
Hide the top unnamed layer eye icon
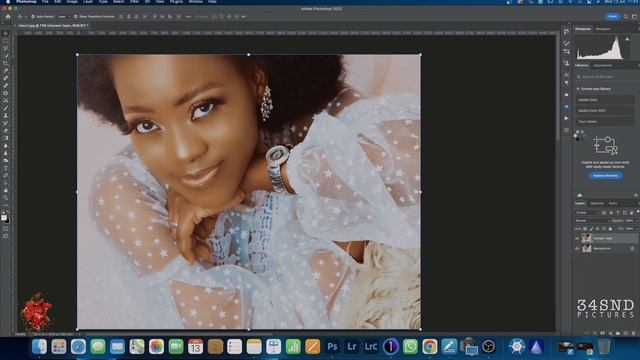point(577,238)
